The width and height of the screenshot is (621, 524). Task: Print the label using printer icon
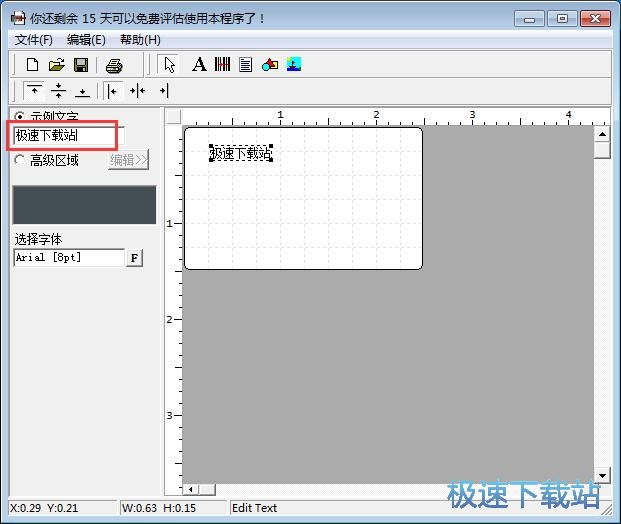point(114,65)
